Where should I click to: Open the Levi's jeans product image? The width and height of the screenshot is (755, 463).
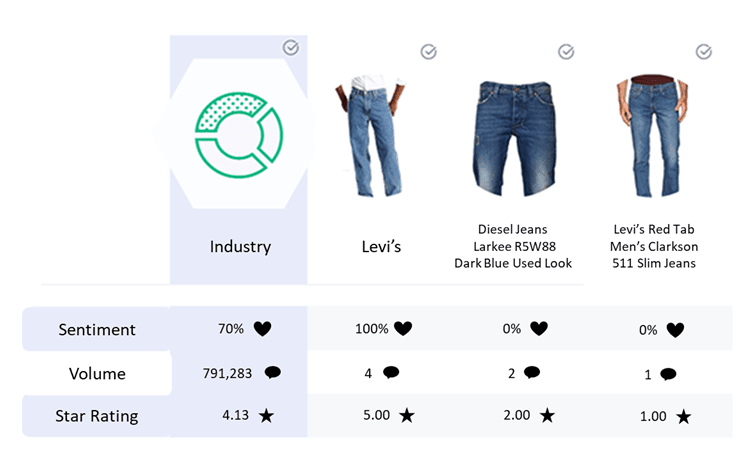tap(371, 135)
